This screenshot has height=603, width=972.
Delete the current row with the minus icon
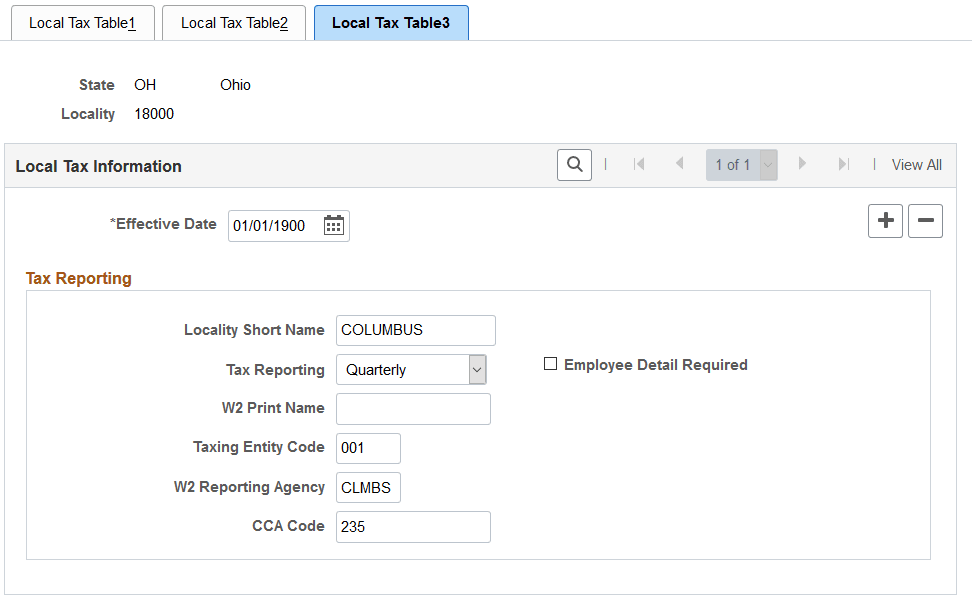click(925, 221)
